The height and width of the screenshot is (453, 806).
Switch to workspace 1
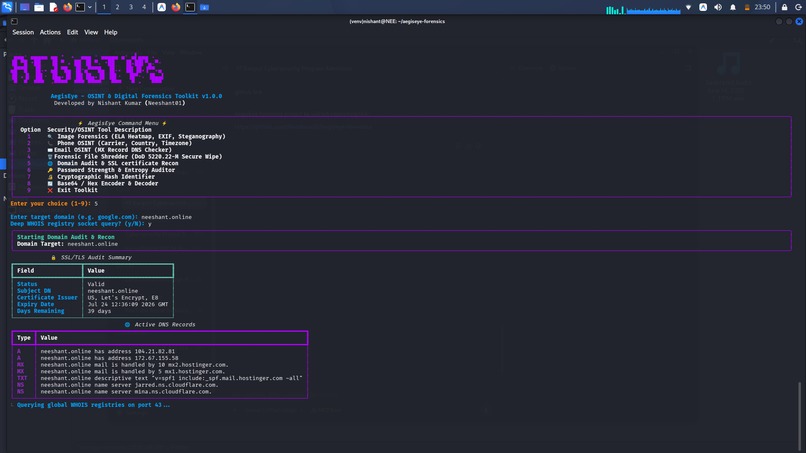(104, 7)
